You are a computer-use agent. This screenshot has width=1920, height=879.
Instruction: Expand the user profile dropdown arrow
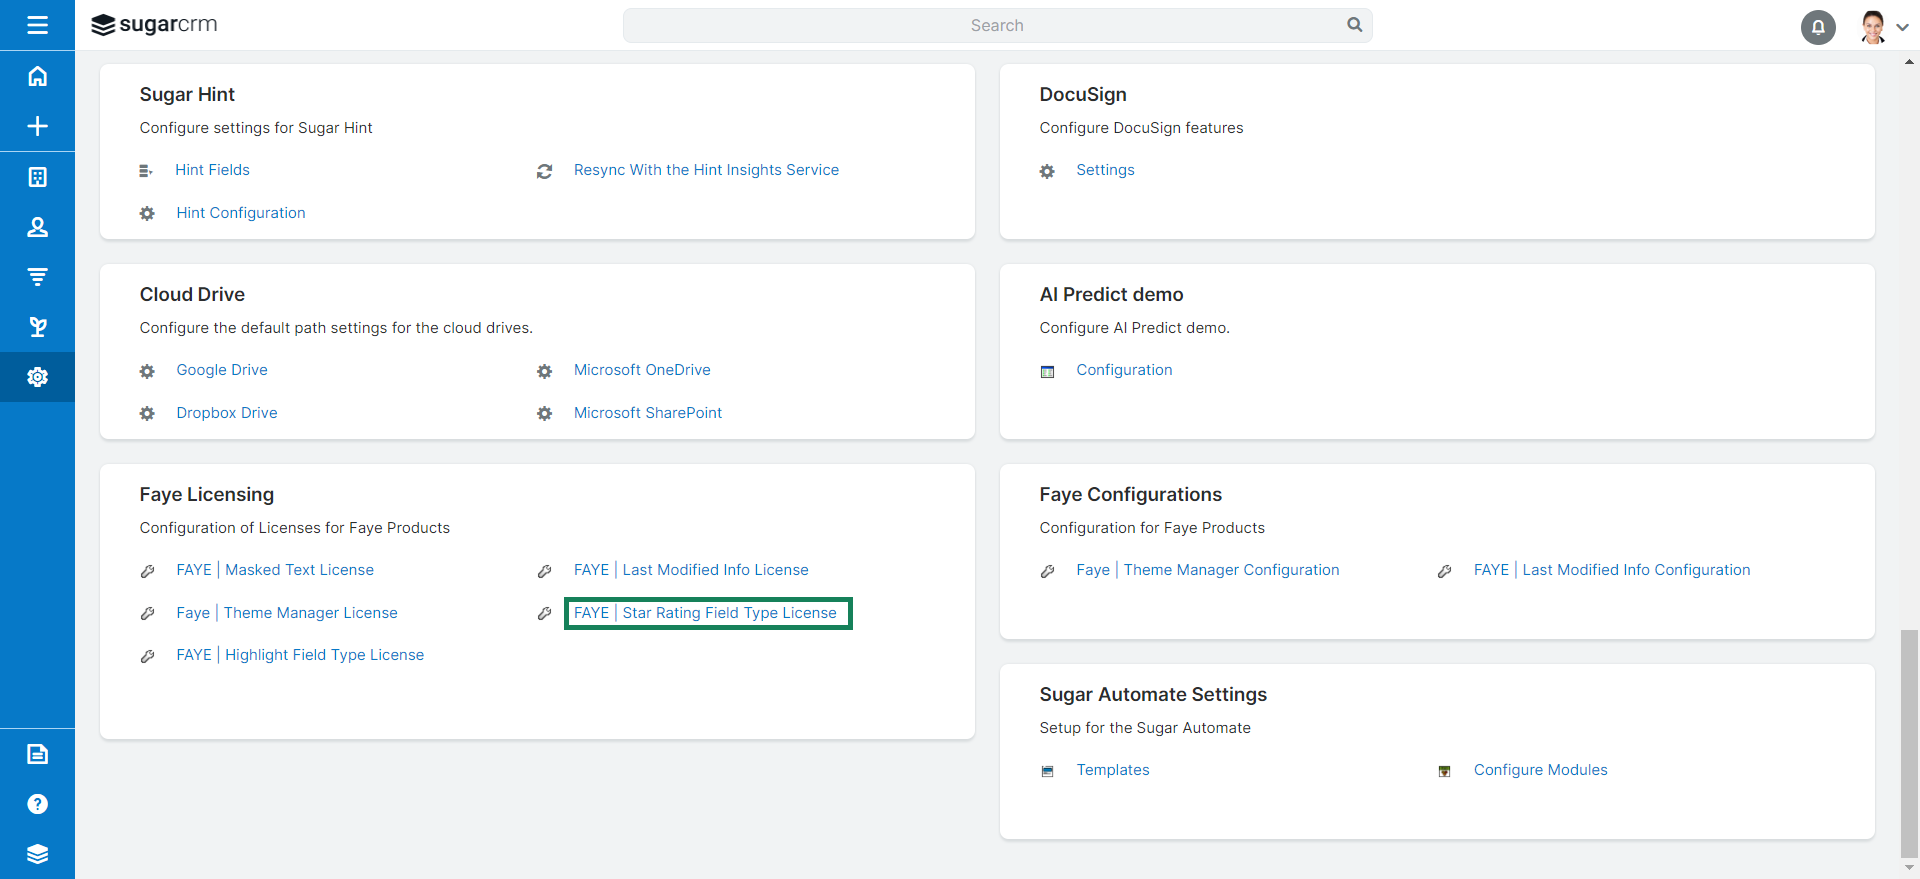tap(1902, 28)
